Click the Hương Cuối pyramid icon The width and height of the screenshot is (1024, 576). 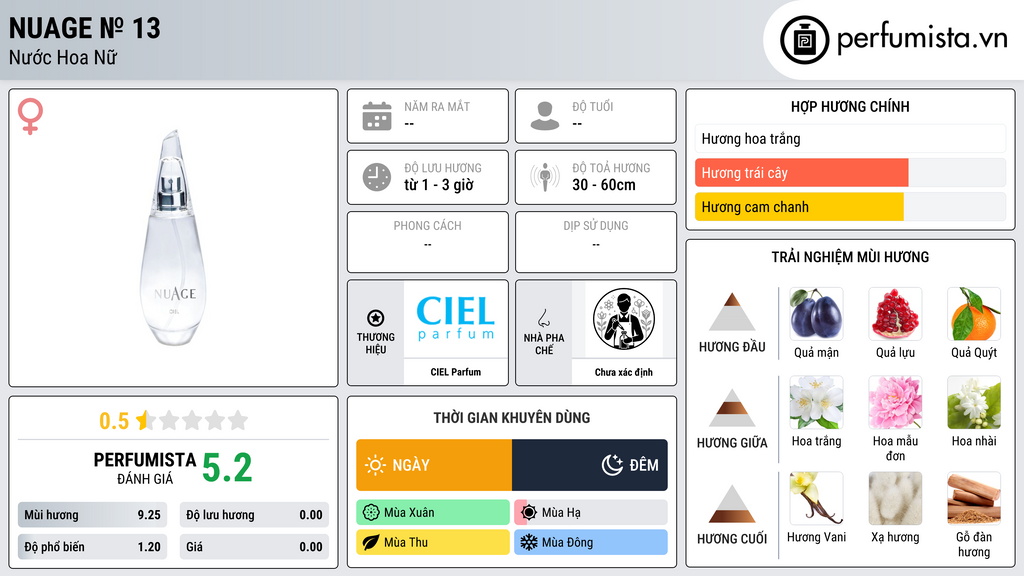pyautogui.click(x=732, y=504)
